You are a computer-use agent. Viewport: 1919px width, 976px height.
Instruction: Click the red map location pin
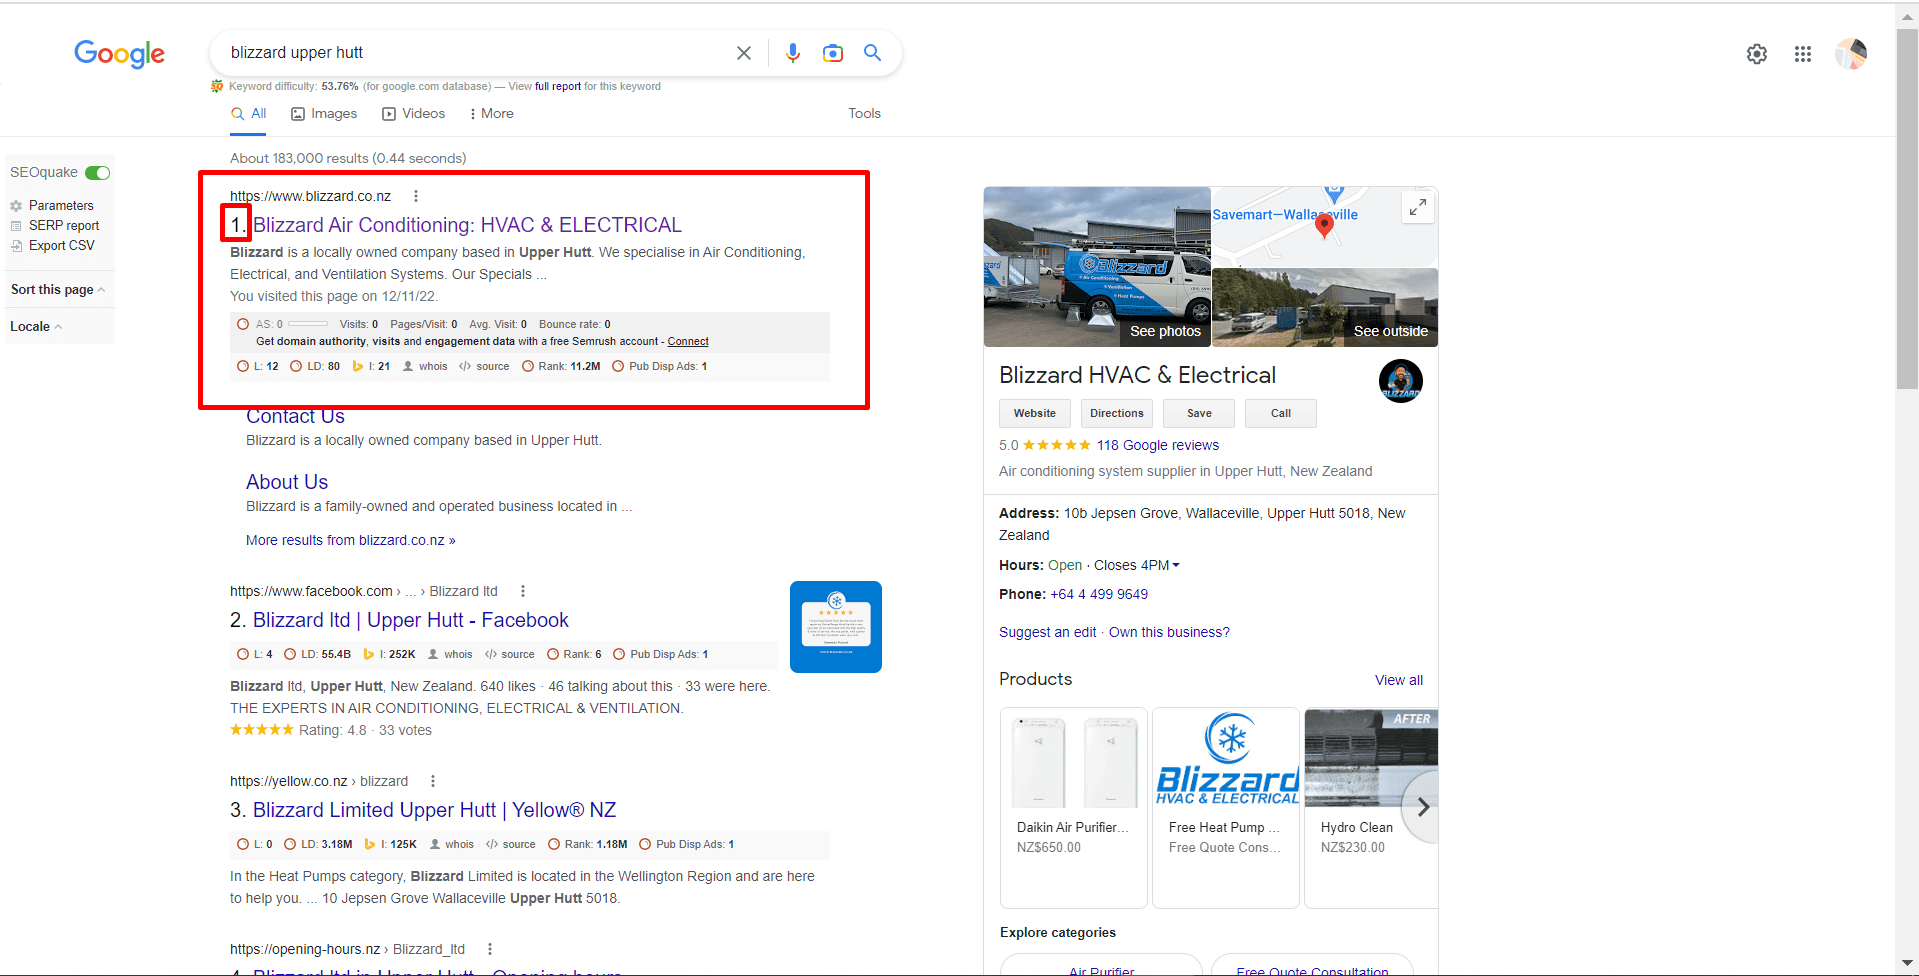click(1324, 225)
